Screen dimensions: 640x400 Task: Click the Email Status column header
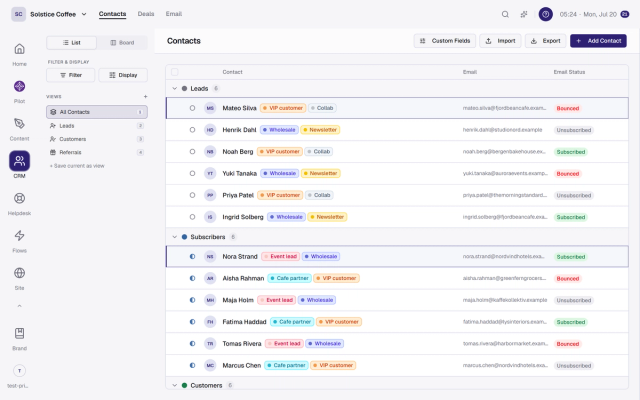coord(569,72)
